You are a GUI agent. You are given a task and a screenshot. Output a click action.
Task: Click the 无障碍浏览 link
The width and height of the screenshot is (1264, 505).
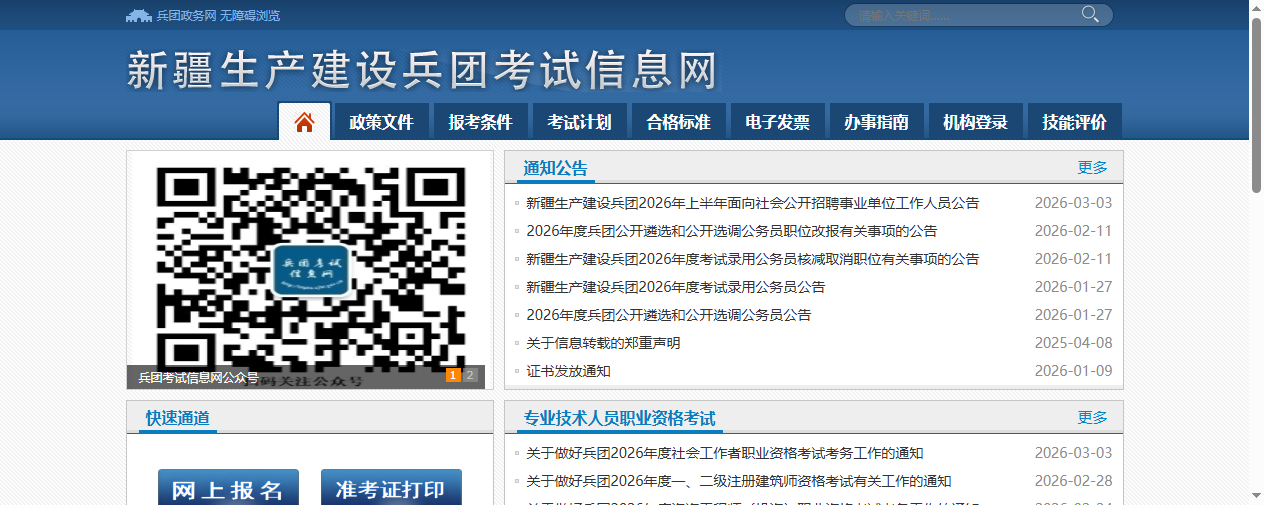coord(250,15)
